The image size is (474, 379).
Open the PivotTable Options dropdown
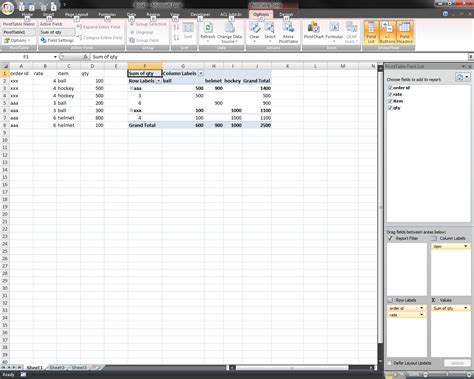pos(17,40)
